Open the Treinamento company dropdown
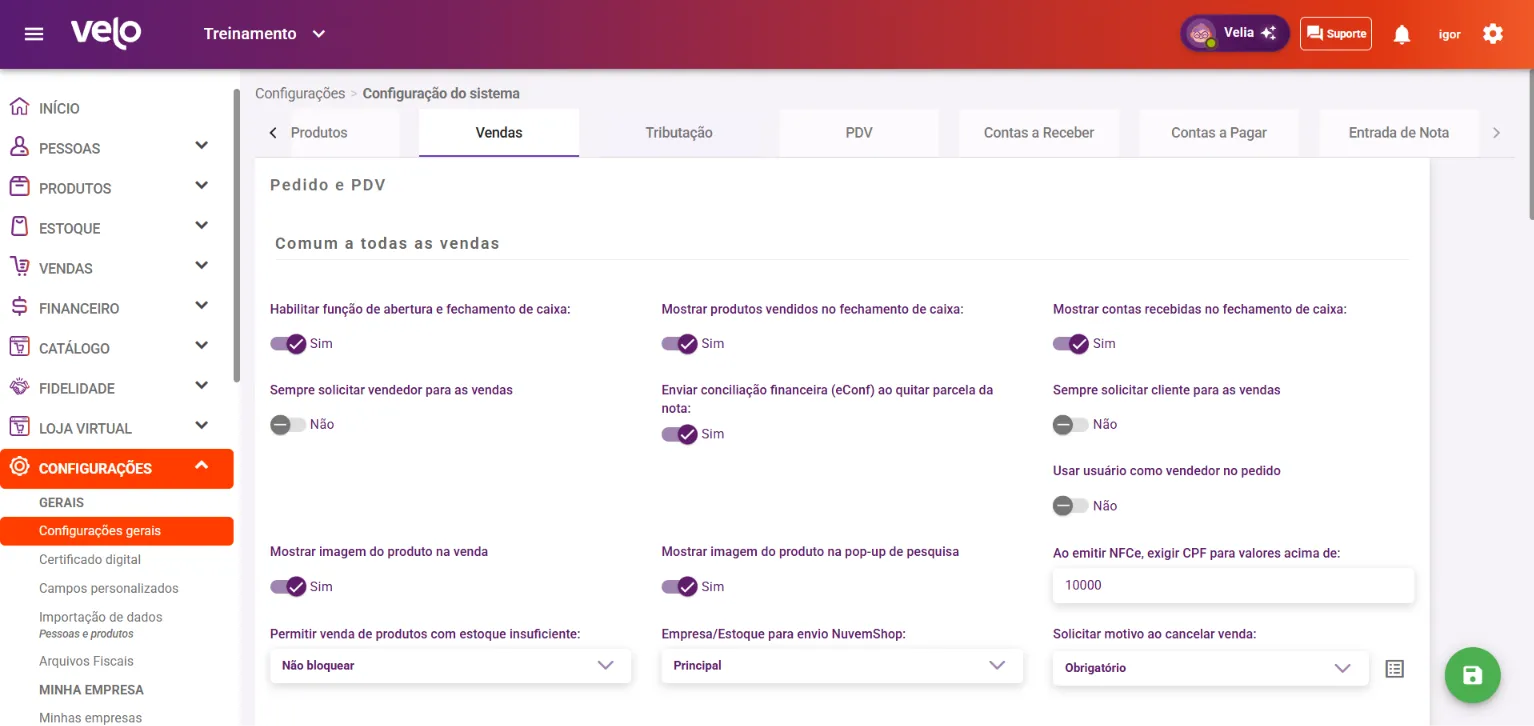 click(x=264, y=34)
